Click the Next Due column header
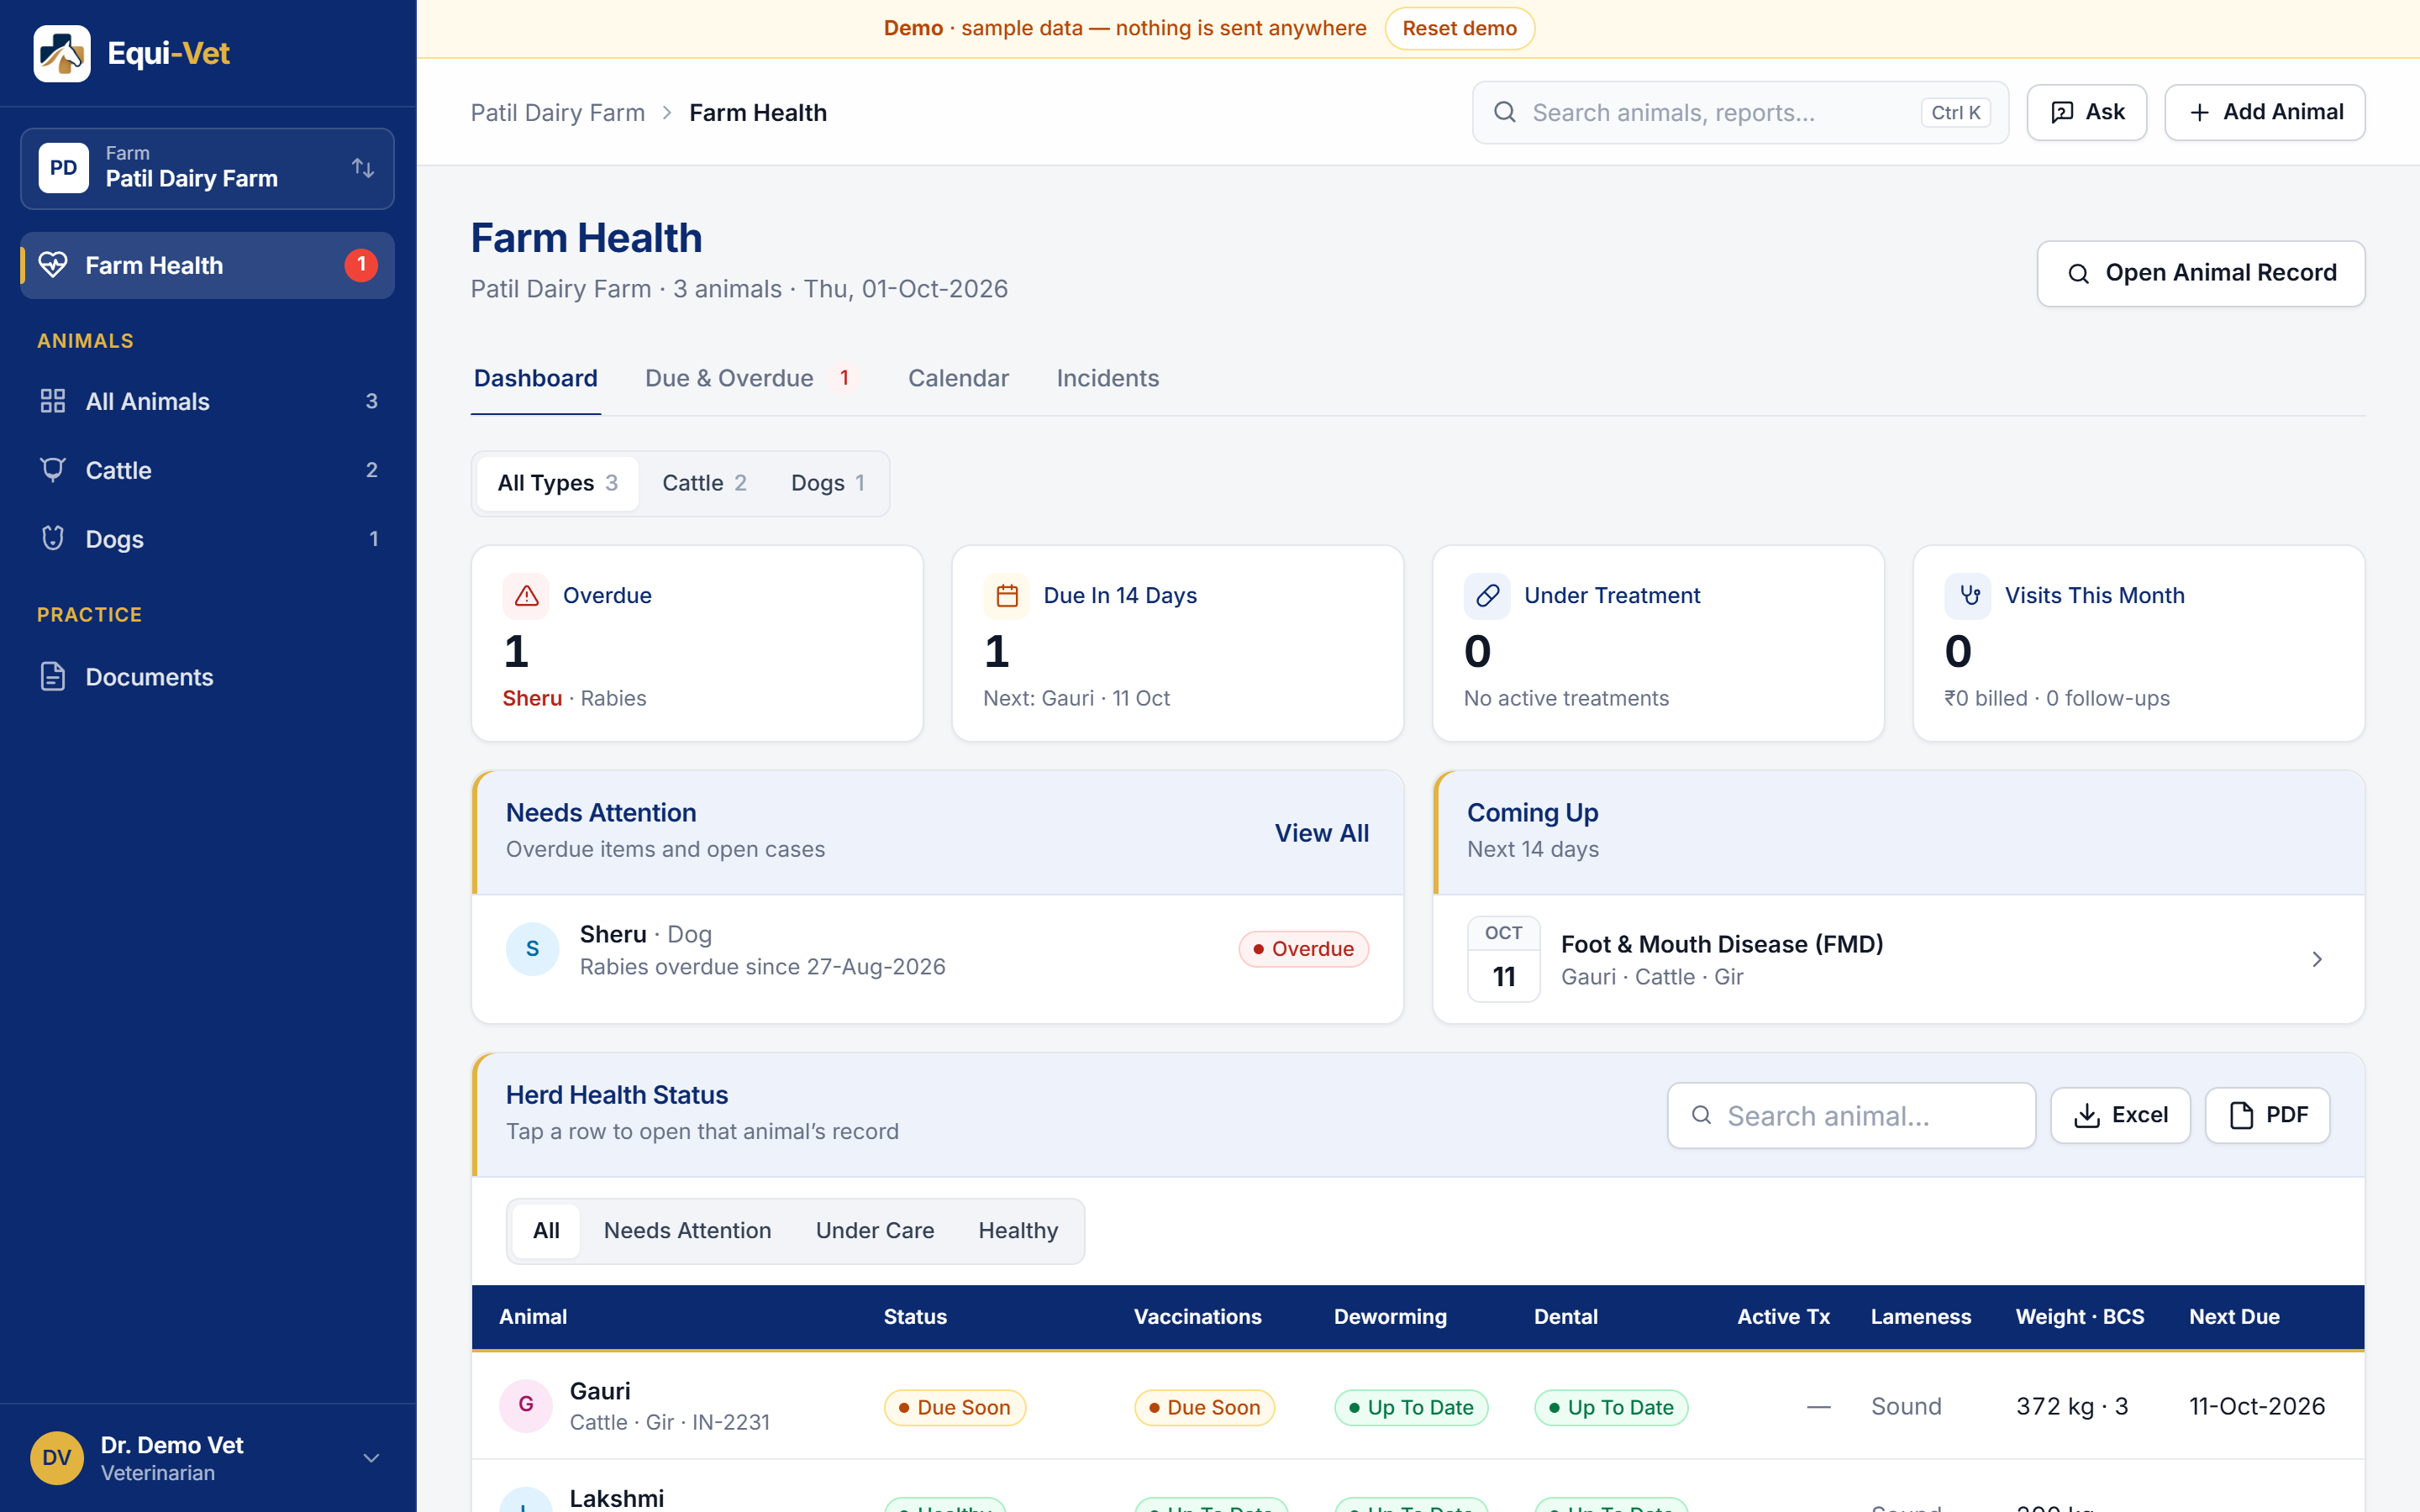Image resolution: width=2420 pixels, height=1512 pixels. tap(2234, 1317)
